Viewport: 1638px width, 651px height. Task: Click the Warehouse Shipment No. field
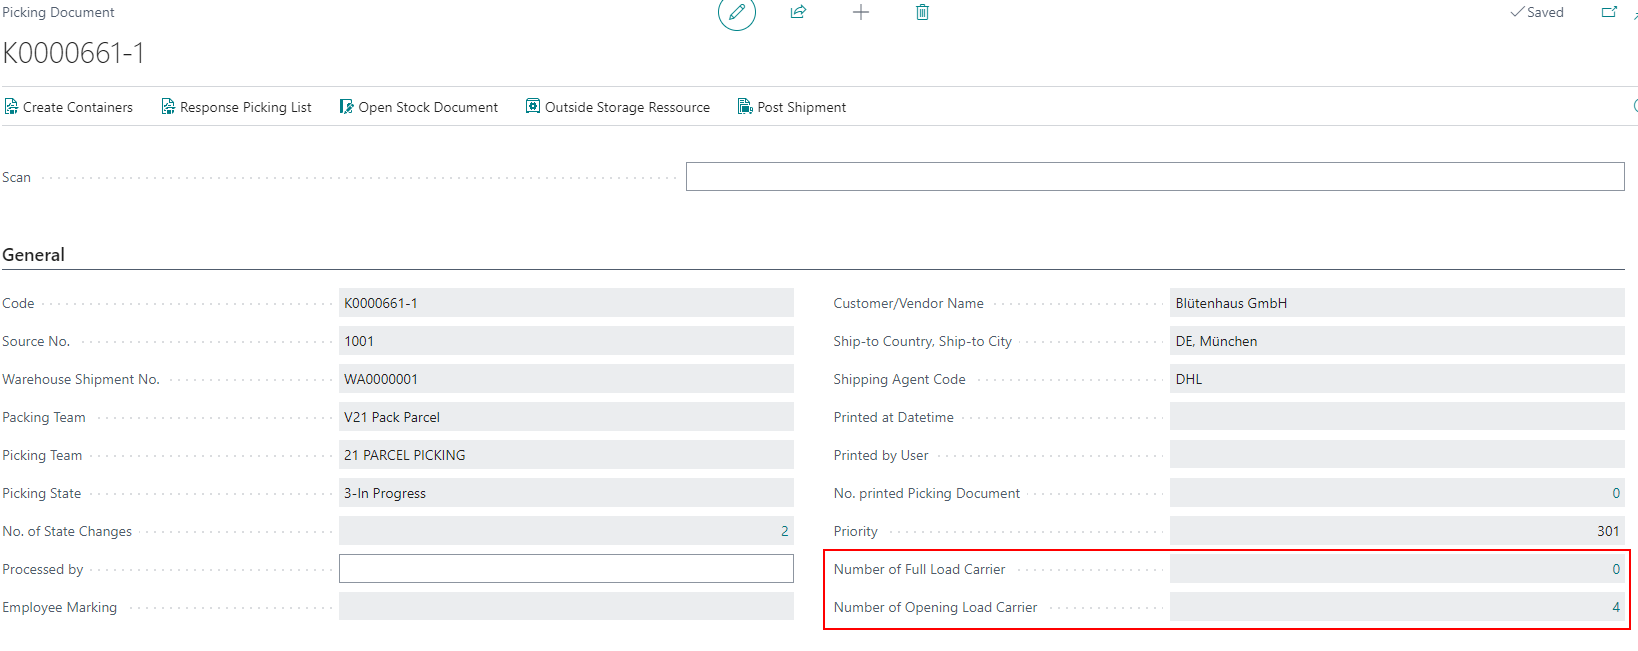click(x=566, y=379)
